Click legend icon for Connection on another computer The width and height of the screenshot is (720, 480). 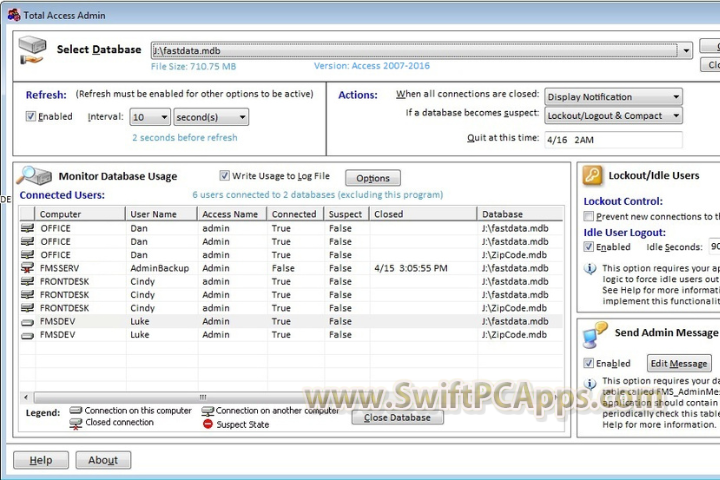pyautogui.click(x=208, y=411)
